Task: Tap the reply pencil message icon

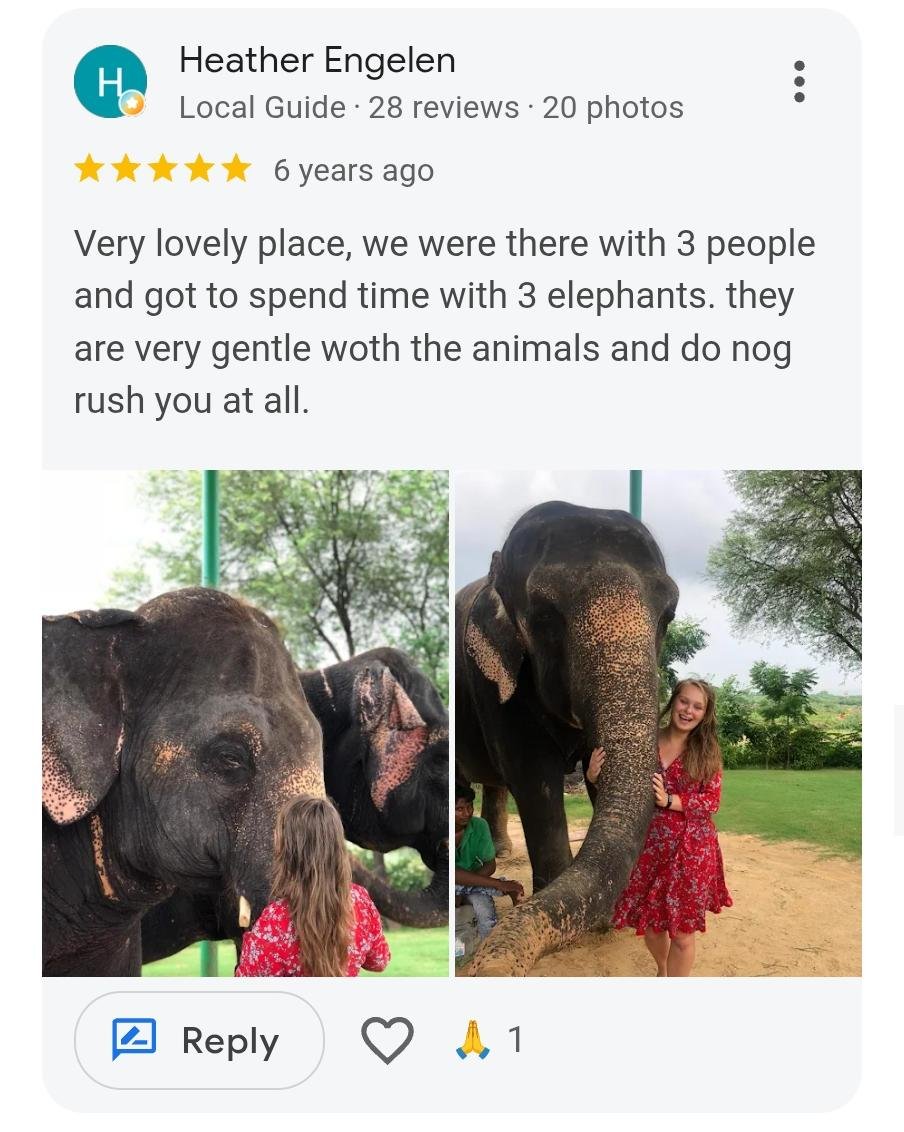Action: pyautogui.click(x=134, y=1040)
